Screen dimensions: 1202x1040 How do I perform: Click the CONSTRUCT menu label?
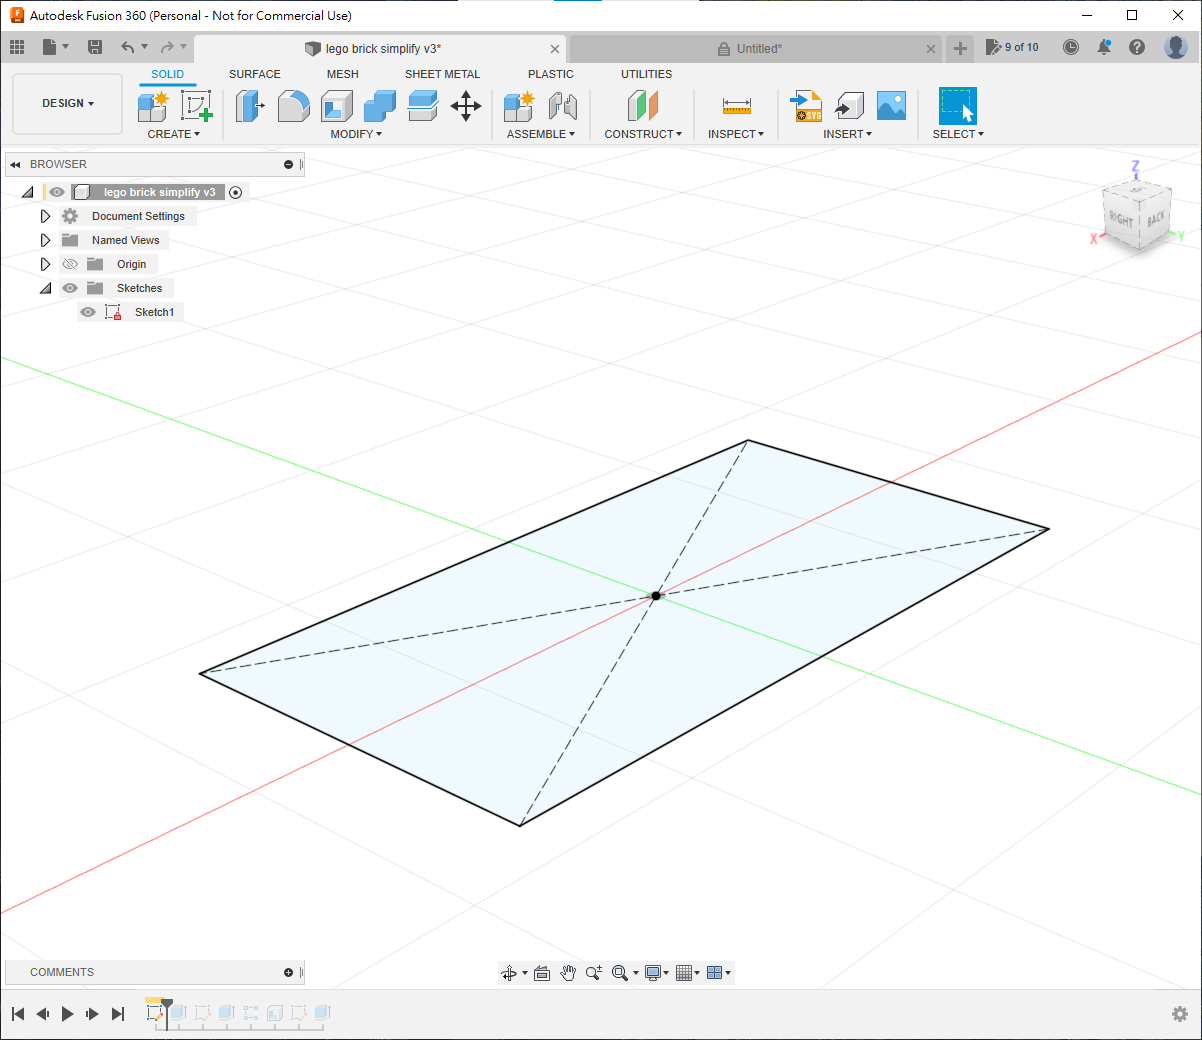(x=643, y=134)
